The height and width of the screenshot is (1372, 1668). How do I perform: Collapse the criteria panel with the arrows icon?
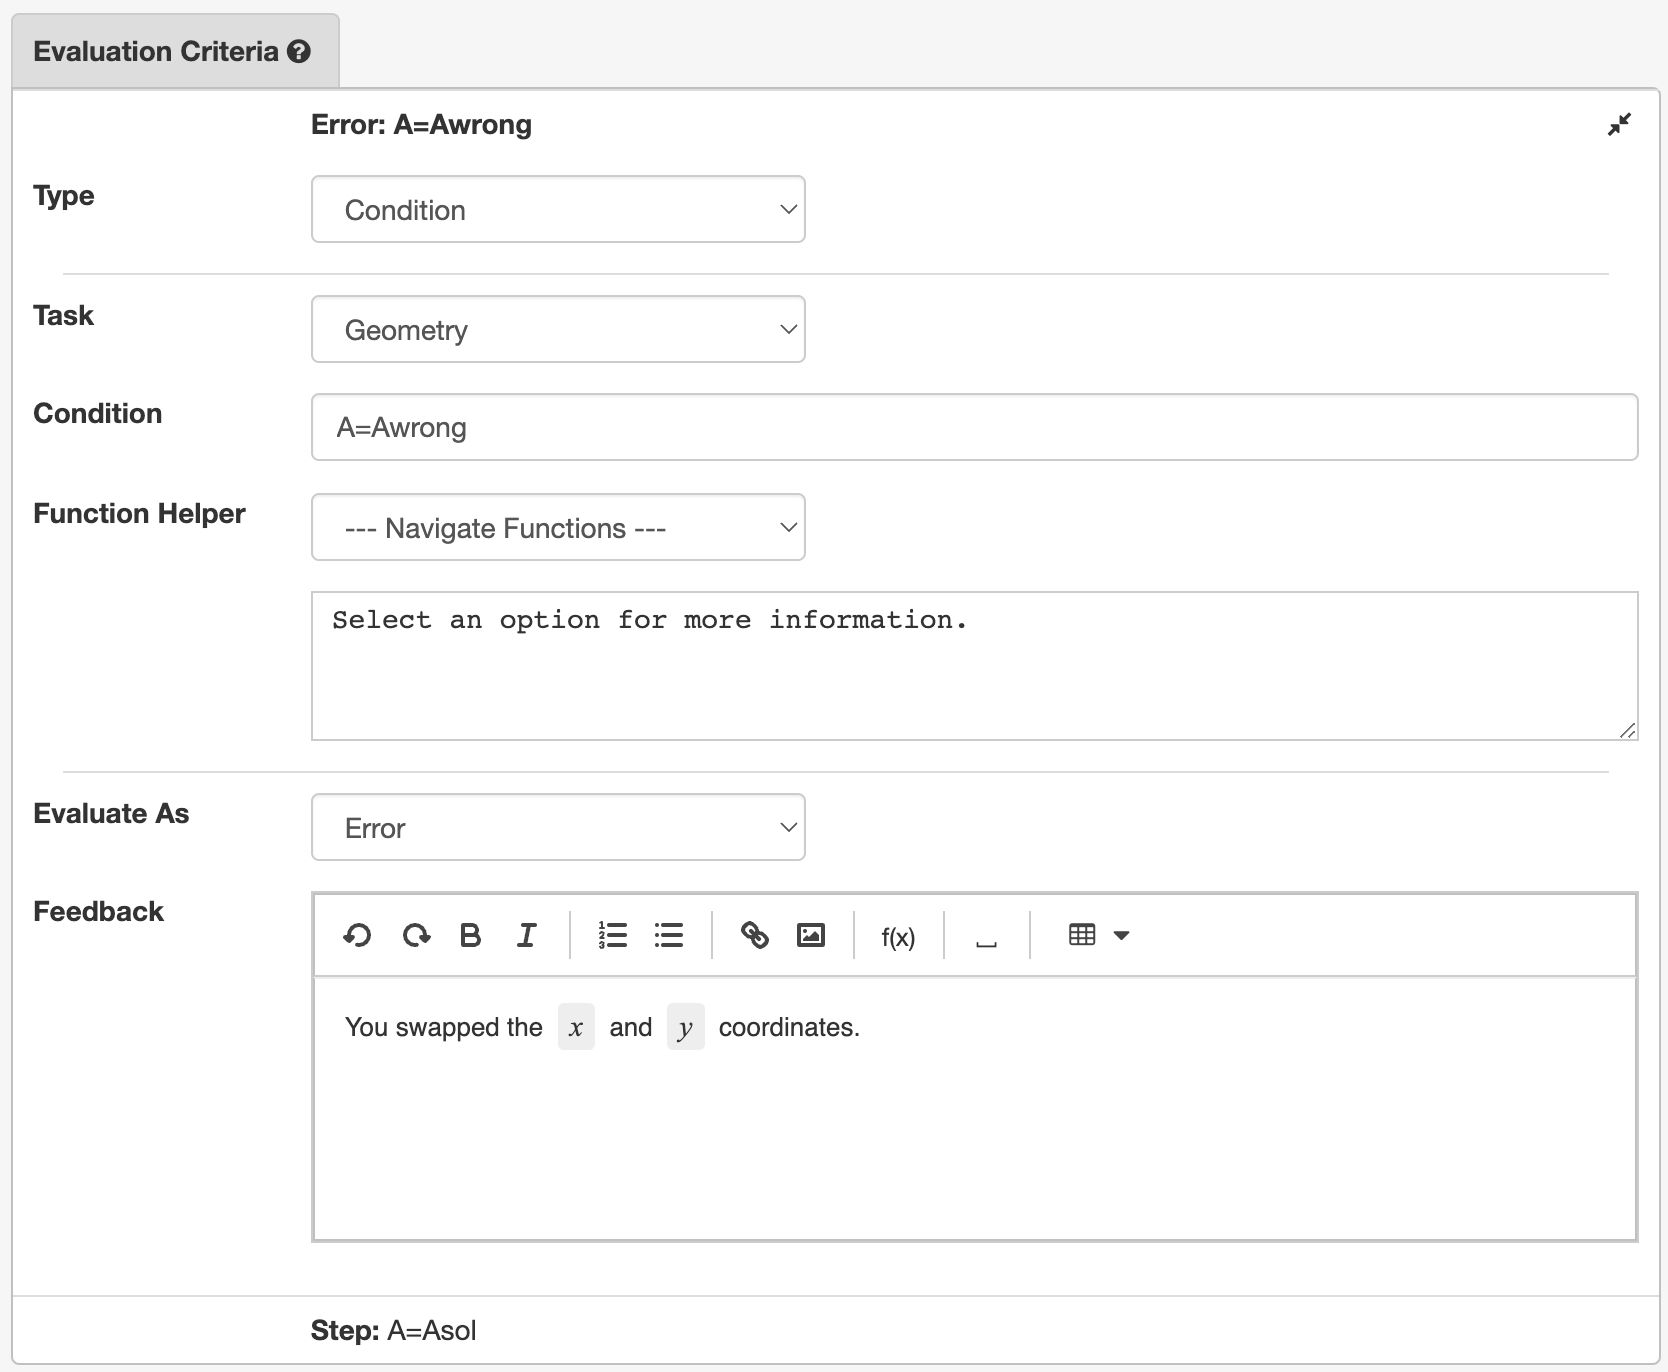(1620, 124)
